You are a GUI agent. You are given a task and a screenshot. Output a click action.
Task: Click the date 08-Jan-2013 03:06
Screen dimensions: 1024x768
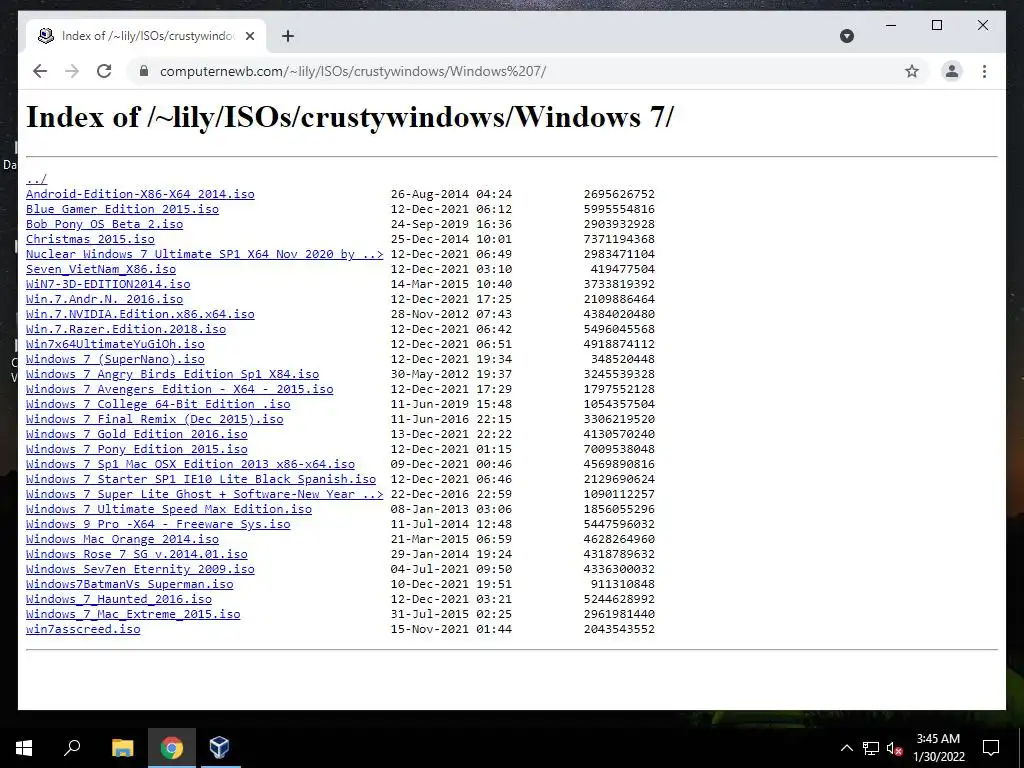(x=451, y=509)
